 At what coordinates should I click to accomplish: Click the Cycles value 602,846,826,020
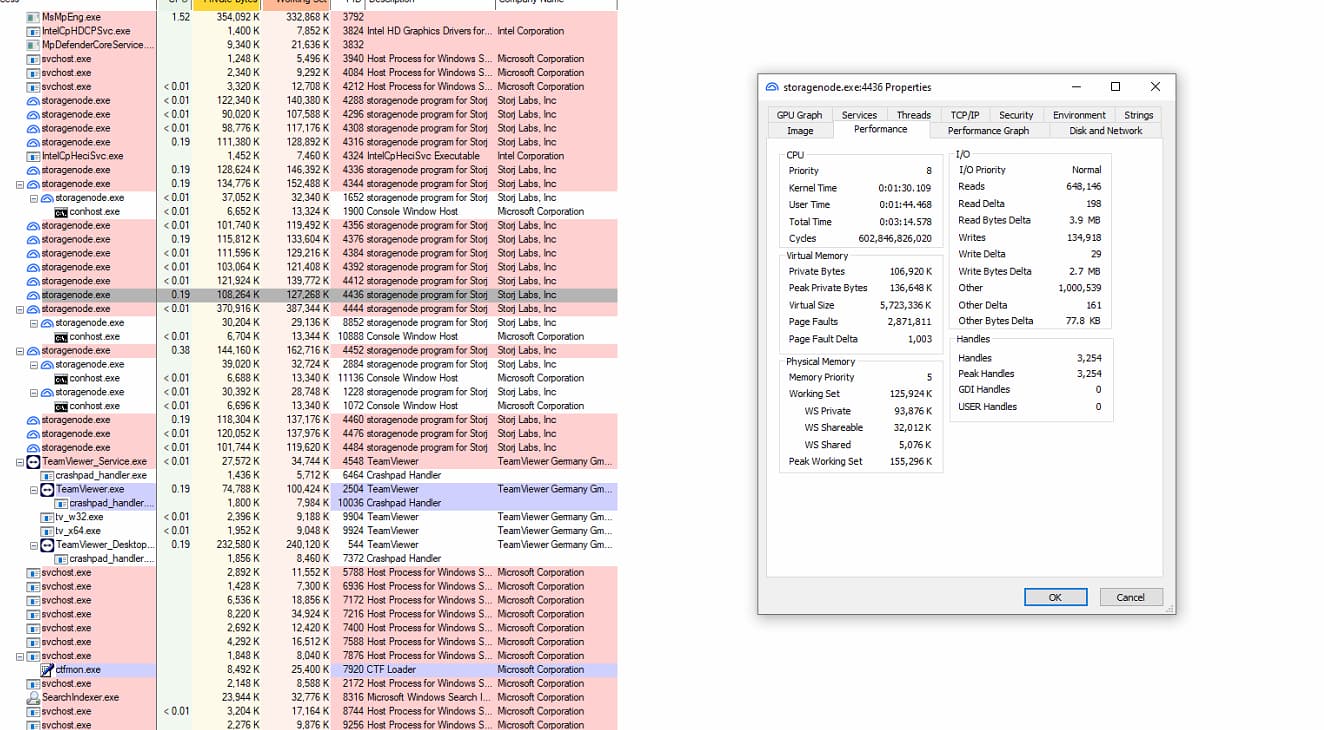[x=895, y=239]
